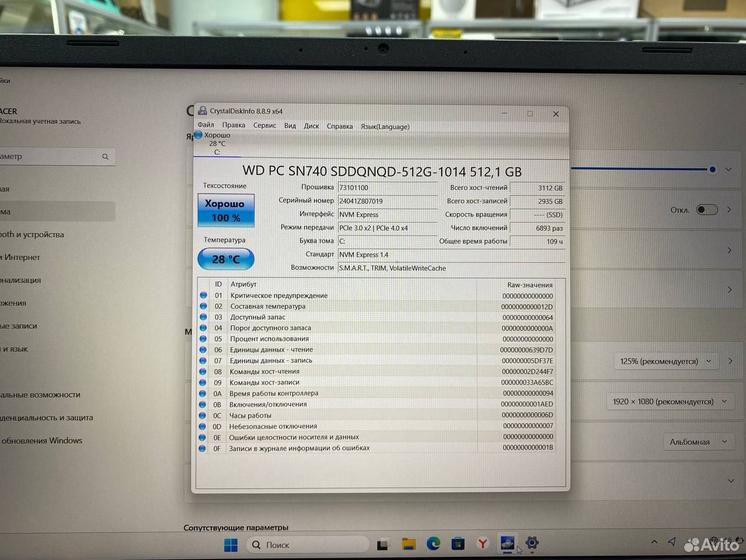Toggle the Откл. switch in Settings window
Image resolution: width=746 pixels, height=560 pixels.
pyautogui.click(x=707, y=210)
